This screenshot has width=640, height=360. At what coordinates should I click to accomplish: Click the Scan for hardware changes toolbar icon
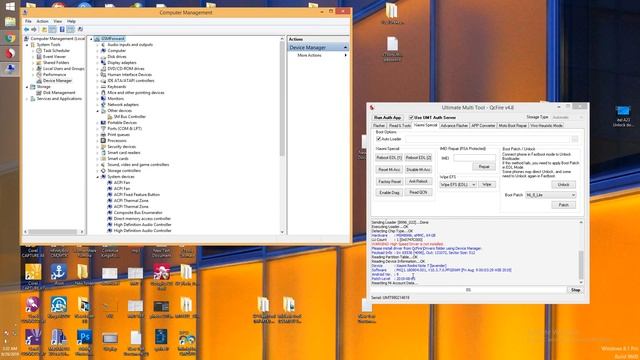[x=80, y=29]
